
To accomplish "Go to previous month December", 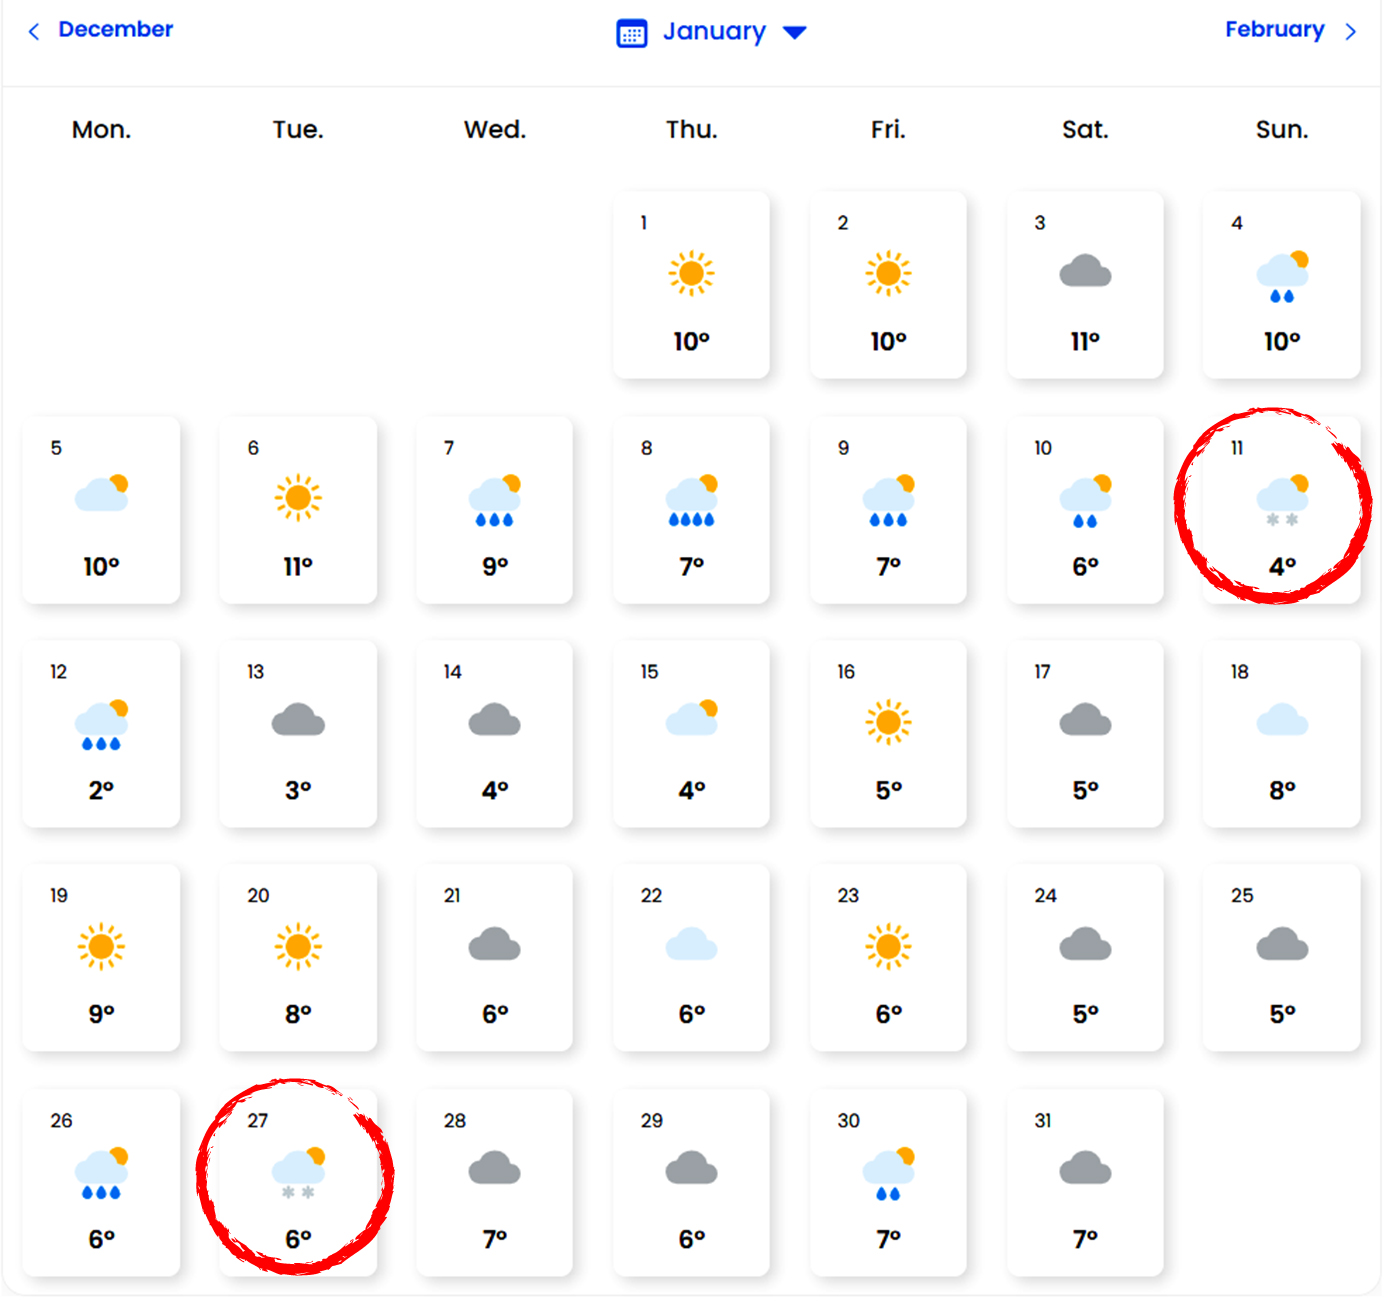I will click(x=115, y=30).
